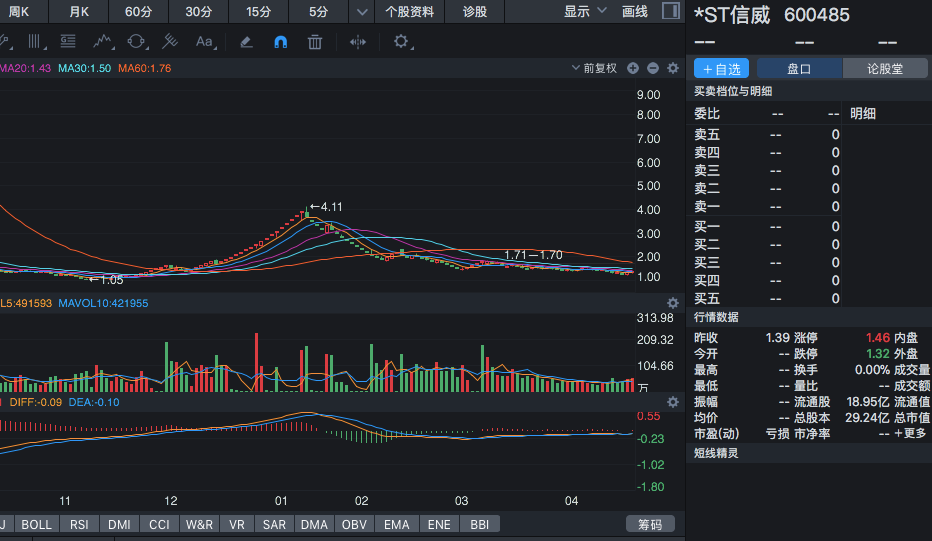Select the wave line drawing tool

point(103,42)
